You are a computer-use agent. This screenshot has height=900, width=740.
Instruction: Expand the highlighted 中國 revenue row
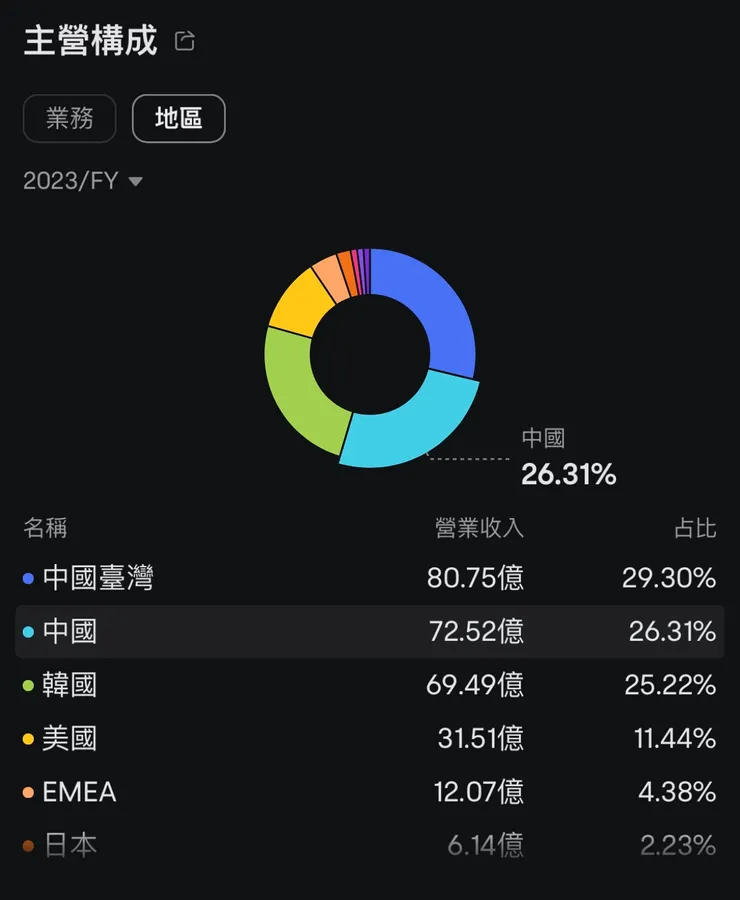[370, 631]
